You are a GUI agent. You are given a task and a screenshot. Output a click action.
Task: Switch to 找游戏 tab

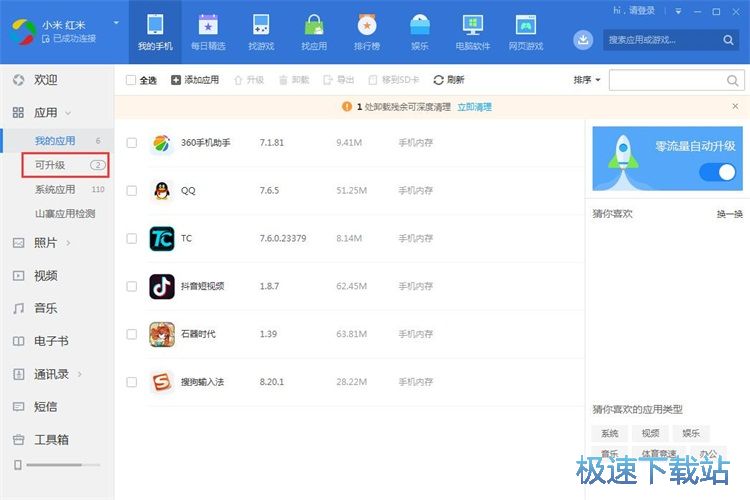point(261,32)
